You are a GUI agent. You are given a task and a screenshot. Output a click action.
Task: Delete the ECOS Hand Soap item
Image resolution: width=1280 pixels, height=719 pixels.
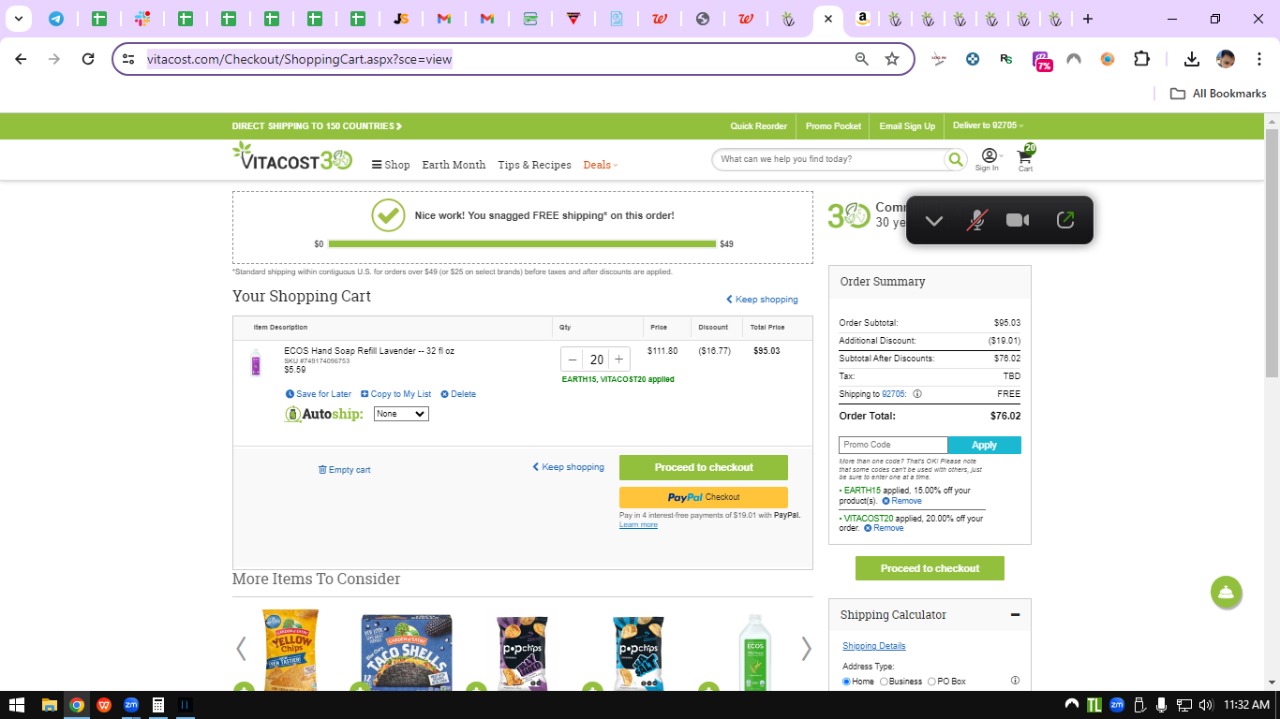458,394
